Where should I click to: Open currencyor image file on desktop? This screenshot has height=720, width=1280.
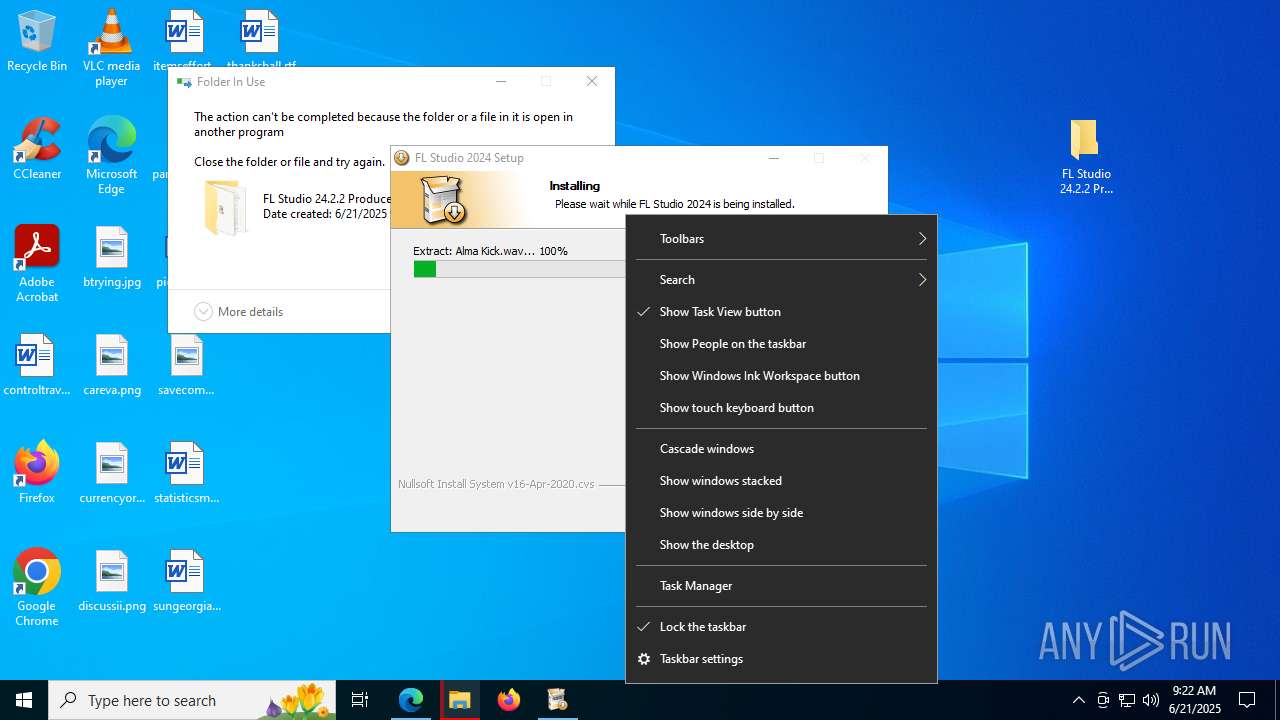111,473
